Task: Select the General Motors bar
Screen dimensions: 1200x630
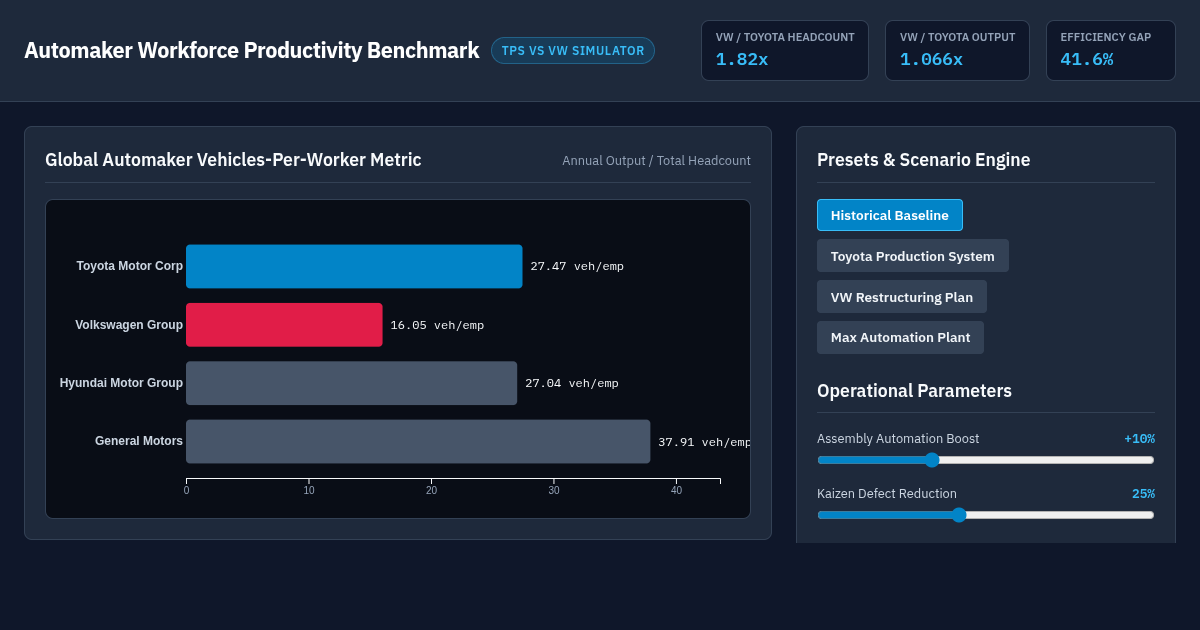Action: point(418,442)
